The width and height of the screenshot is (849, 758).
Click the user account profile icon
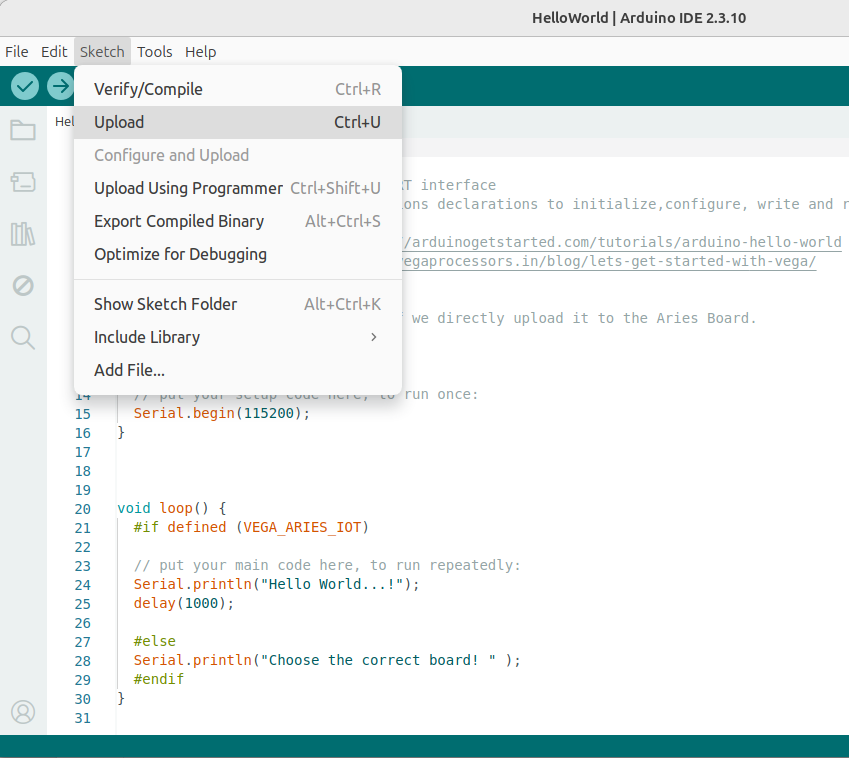(x=23, y=712)
